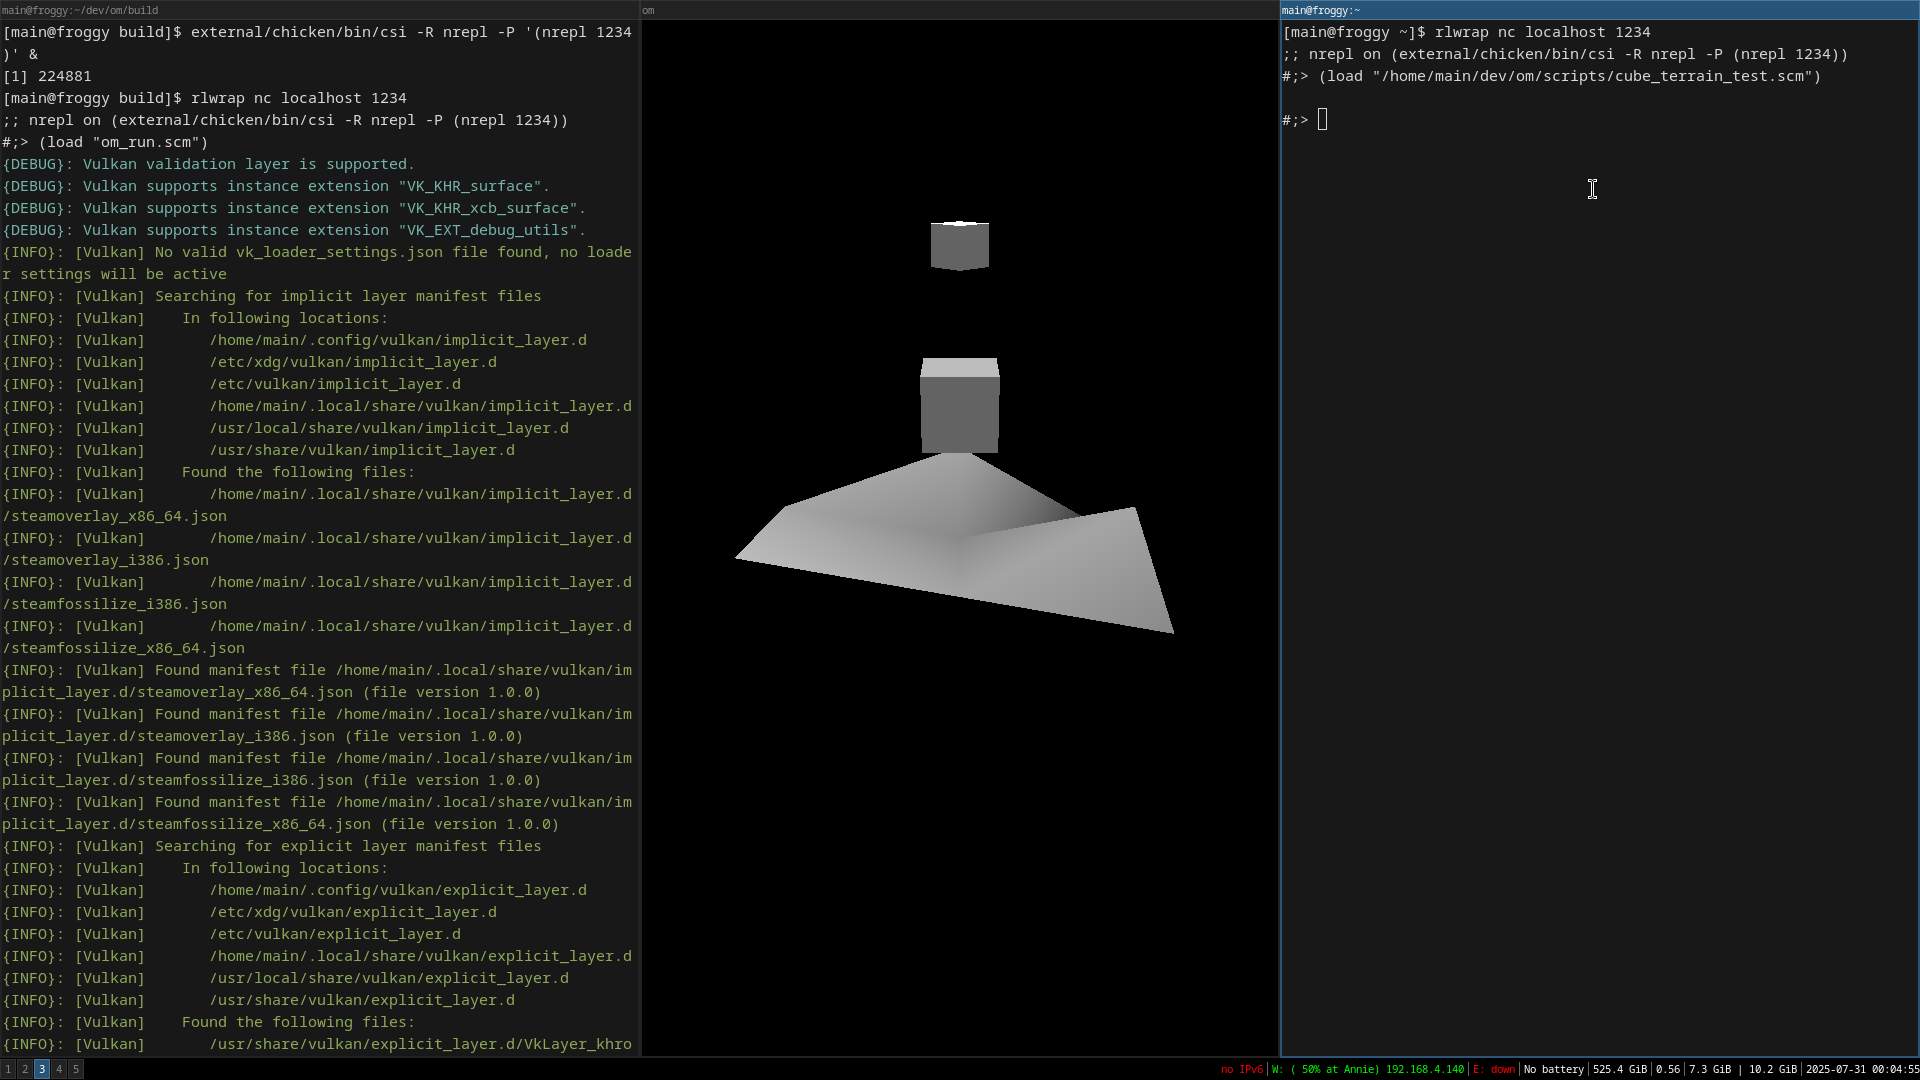The height and width of the screenshot is (1080, 1920).
Task: Click ';; nrepl on' line in right terminal
Action: click(1565, 54)
